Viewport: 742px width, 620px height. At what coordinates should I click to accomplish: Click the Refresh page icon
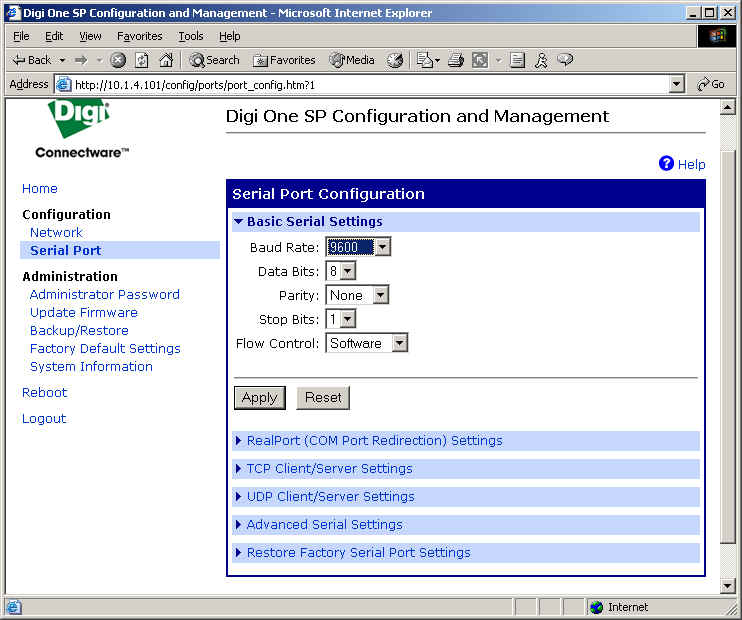coord(142,60)
